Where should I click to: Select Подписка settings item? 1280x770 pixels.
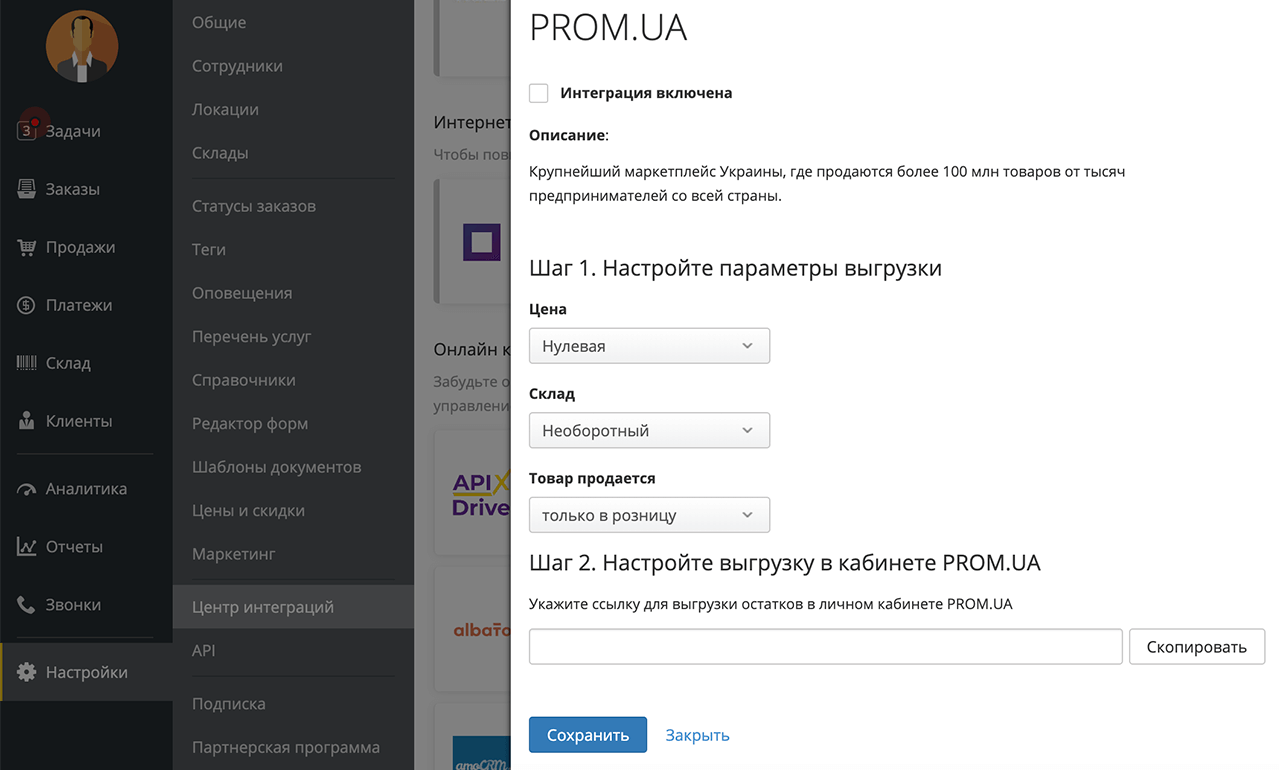pos(229,704)
